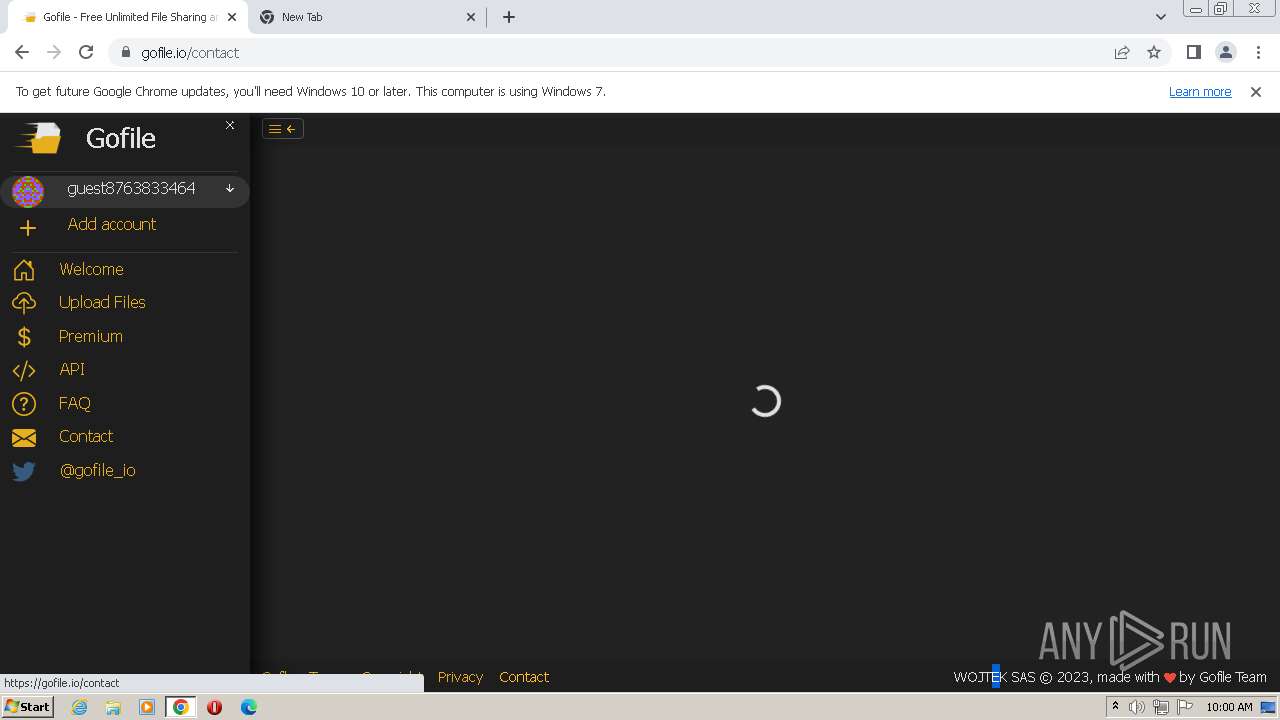Screen dimensions: 1280x720
Task: Open the tab search dropdown arrow
Action: [1161, 17]
